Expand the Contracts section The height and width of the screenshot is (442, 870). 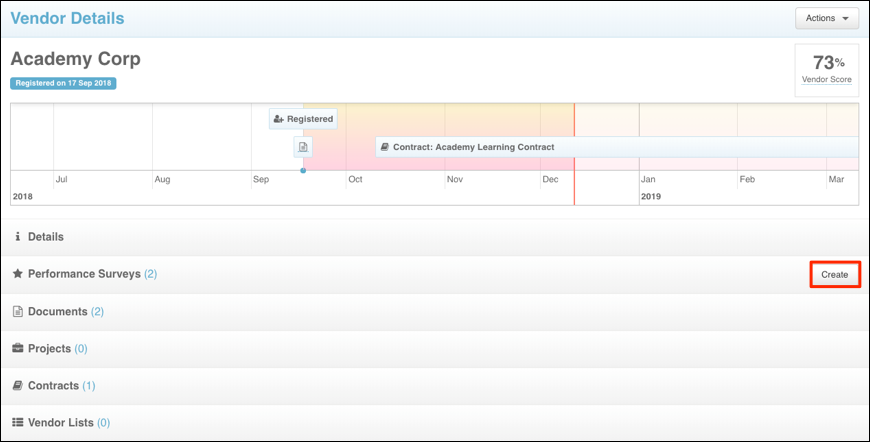tap(54, 386)
